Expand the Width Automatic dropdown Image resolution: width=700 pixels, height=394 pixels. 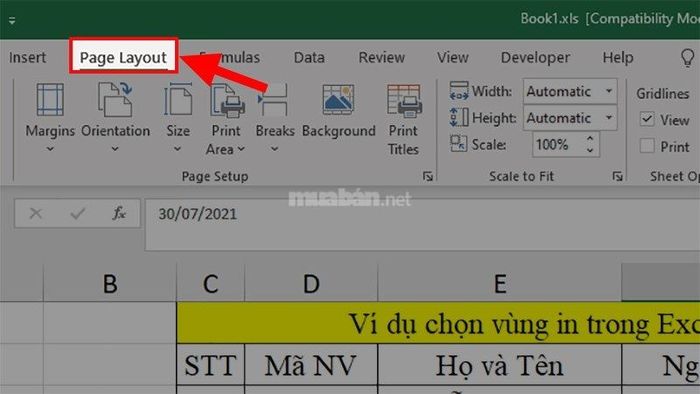609,91
